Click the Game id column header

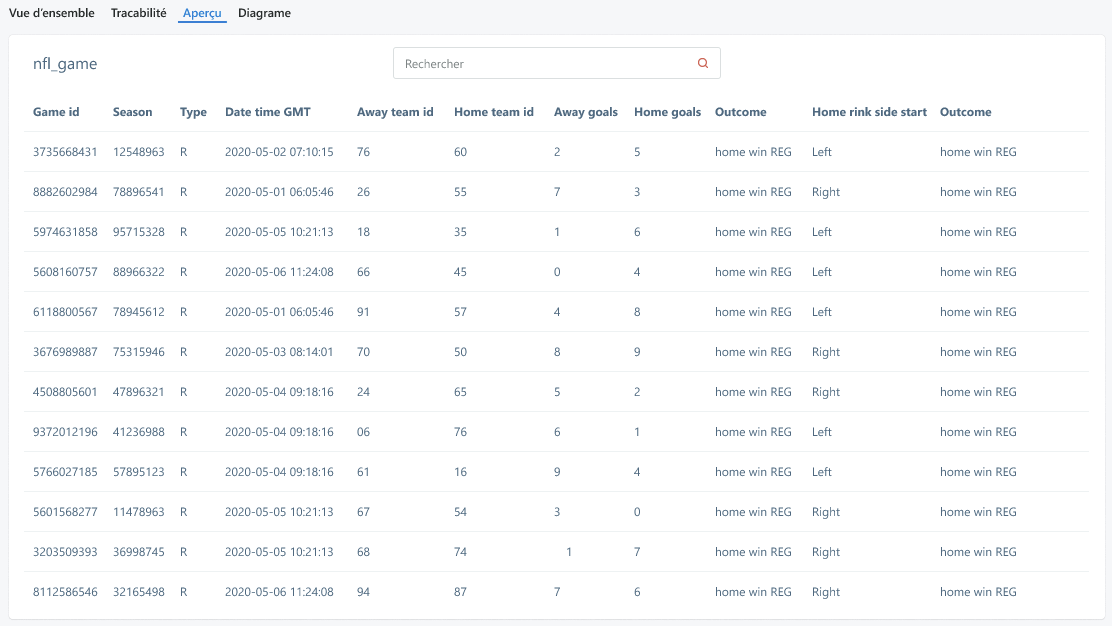tap(56, 112)
